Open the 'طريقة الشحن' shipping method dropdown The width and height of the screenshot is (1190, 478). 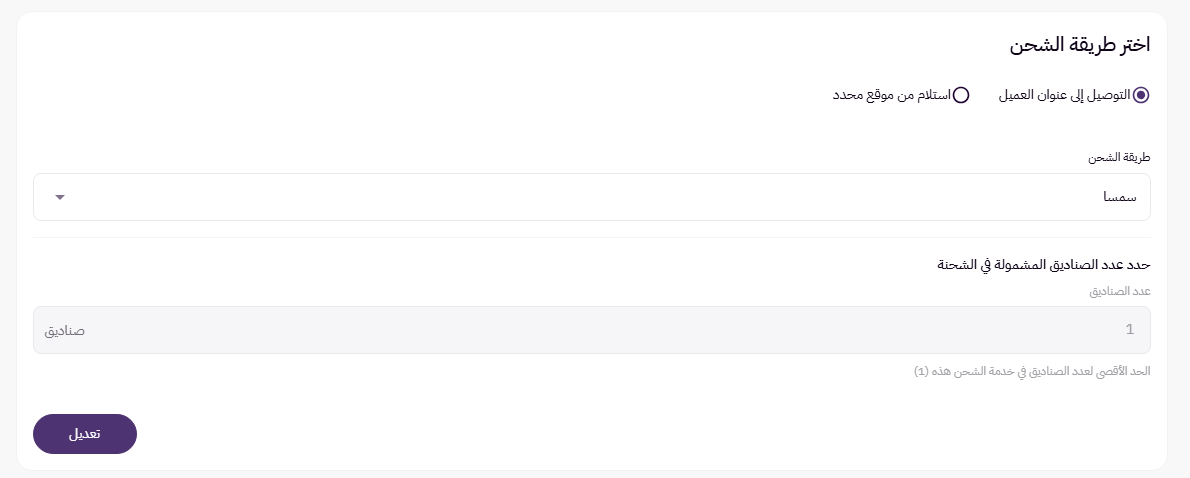(592, 197)
